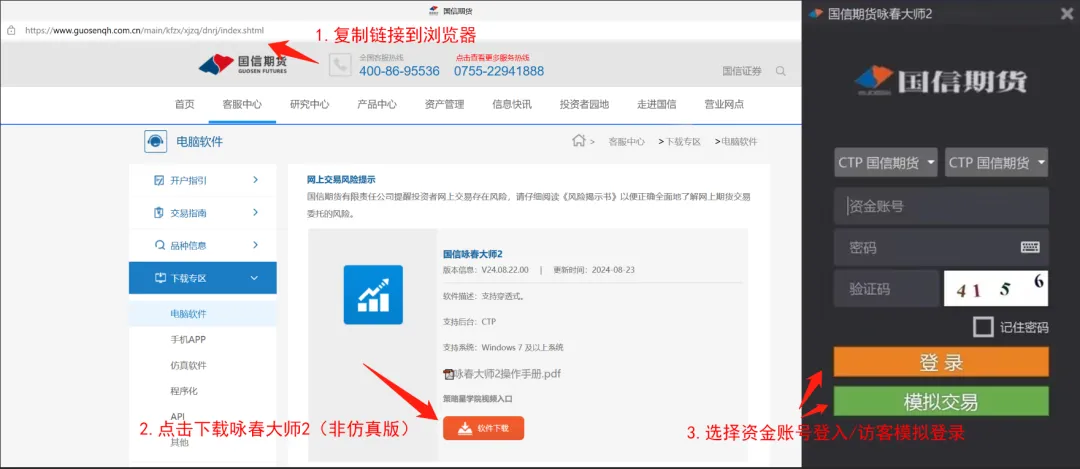The image size is (1080, 469).
Task: Select 程序化 in the sidebar submenu
Action: [184, 390]
